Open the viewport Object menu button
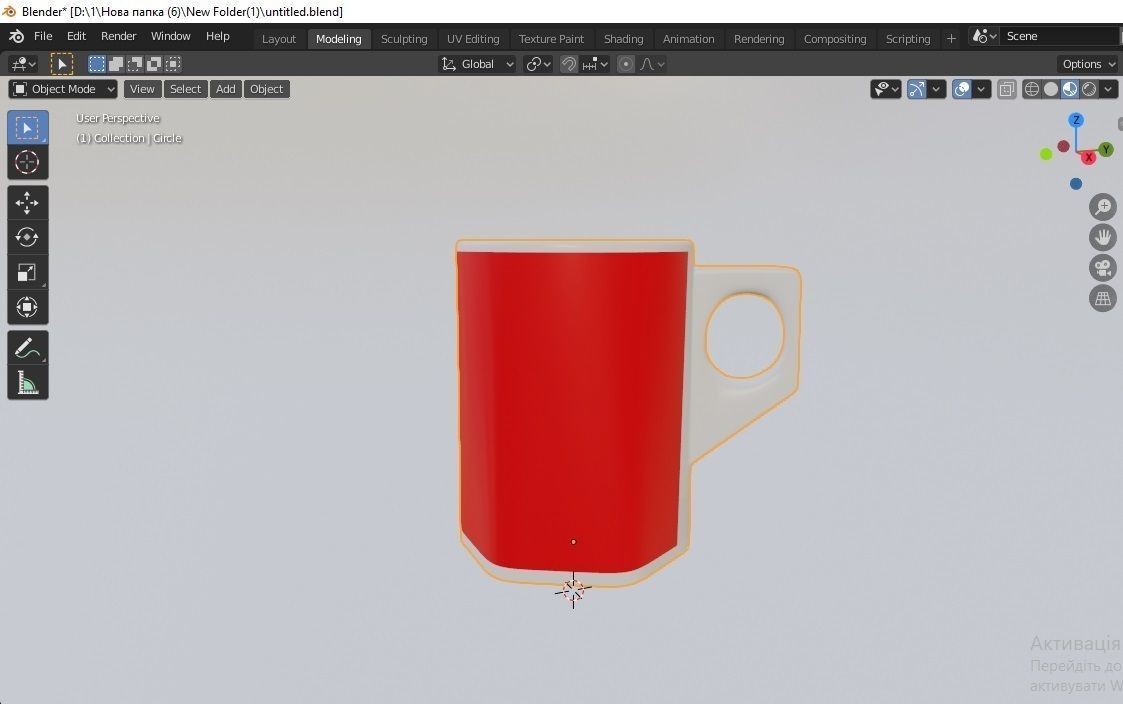Screen dimensions: 1123x704 click(x=266, y=89)
